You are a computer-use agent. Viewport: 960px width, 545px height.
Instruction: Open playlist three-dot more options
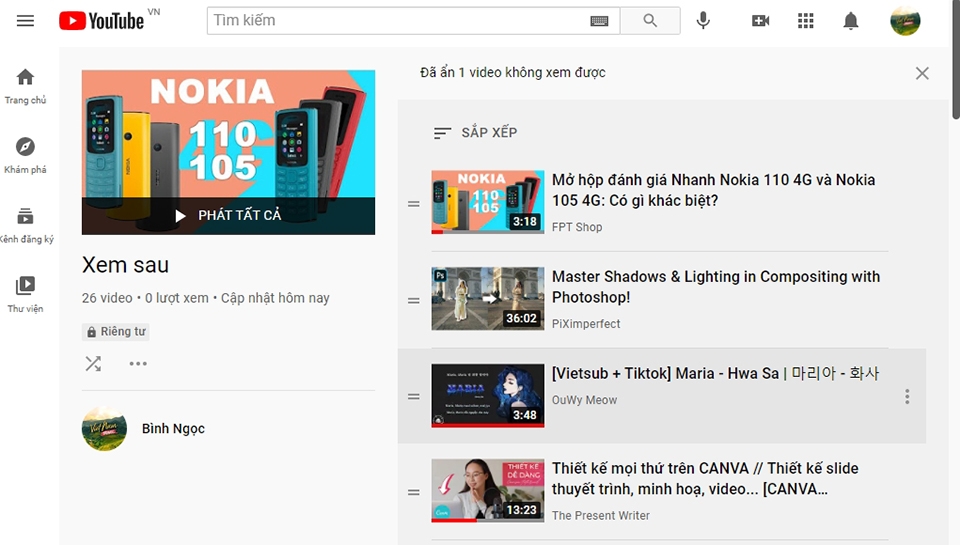(x=138, y=364)
